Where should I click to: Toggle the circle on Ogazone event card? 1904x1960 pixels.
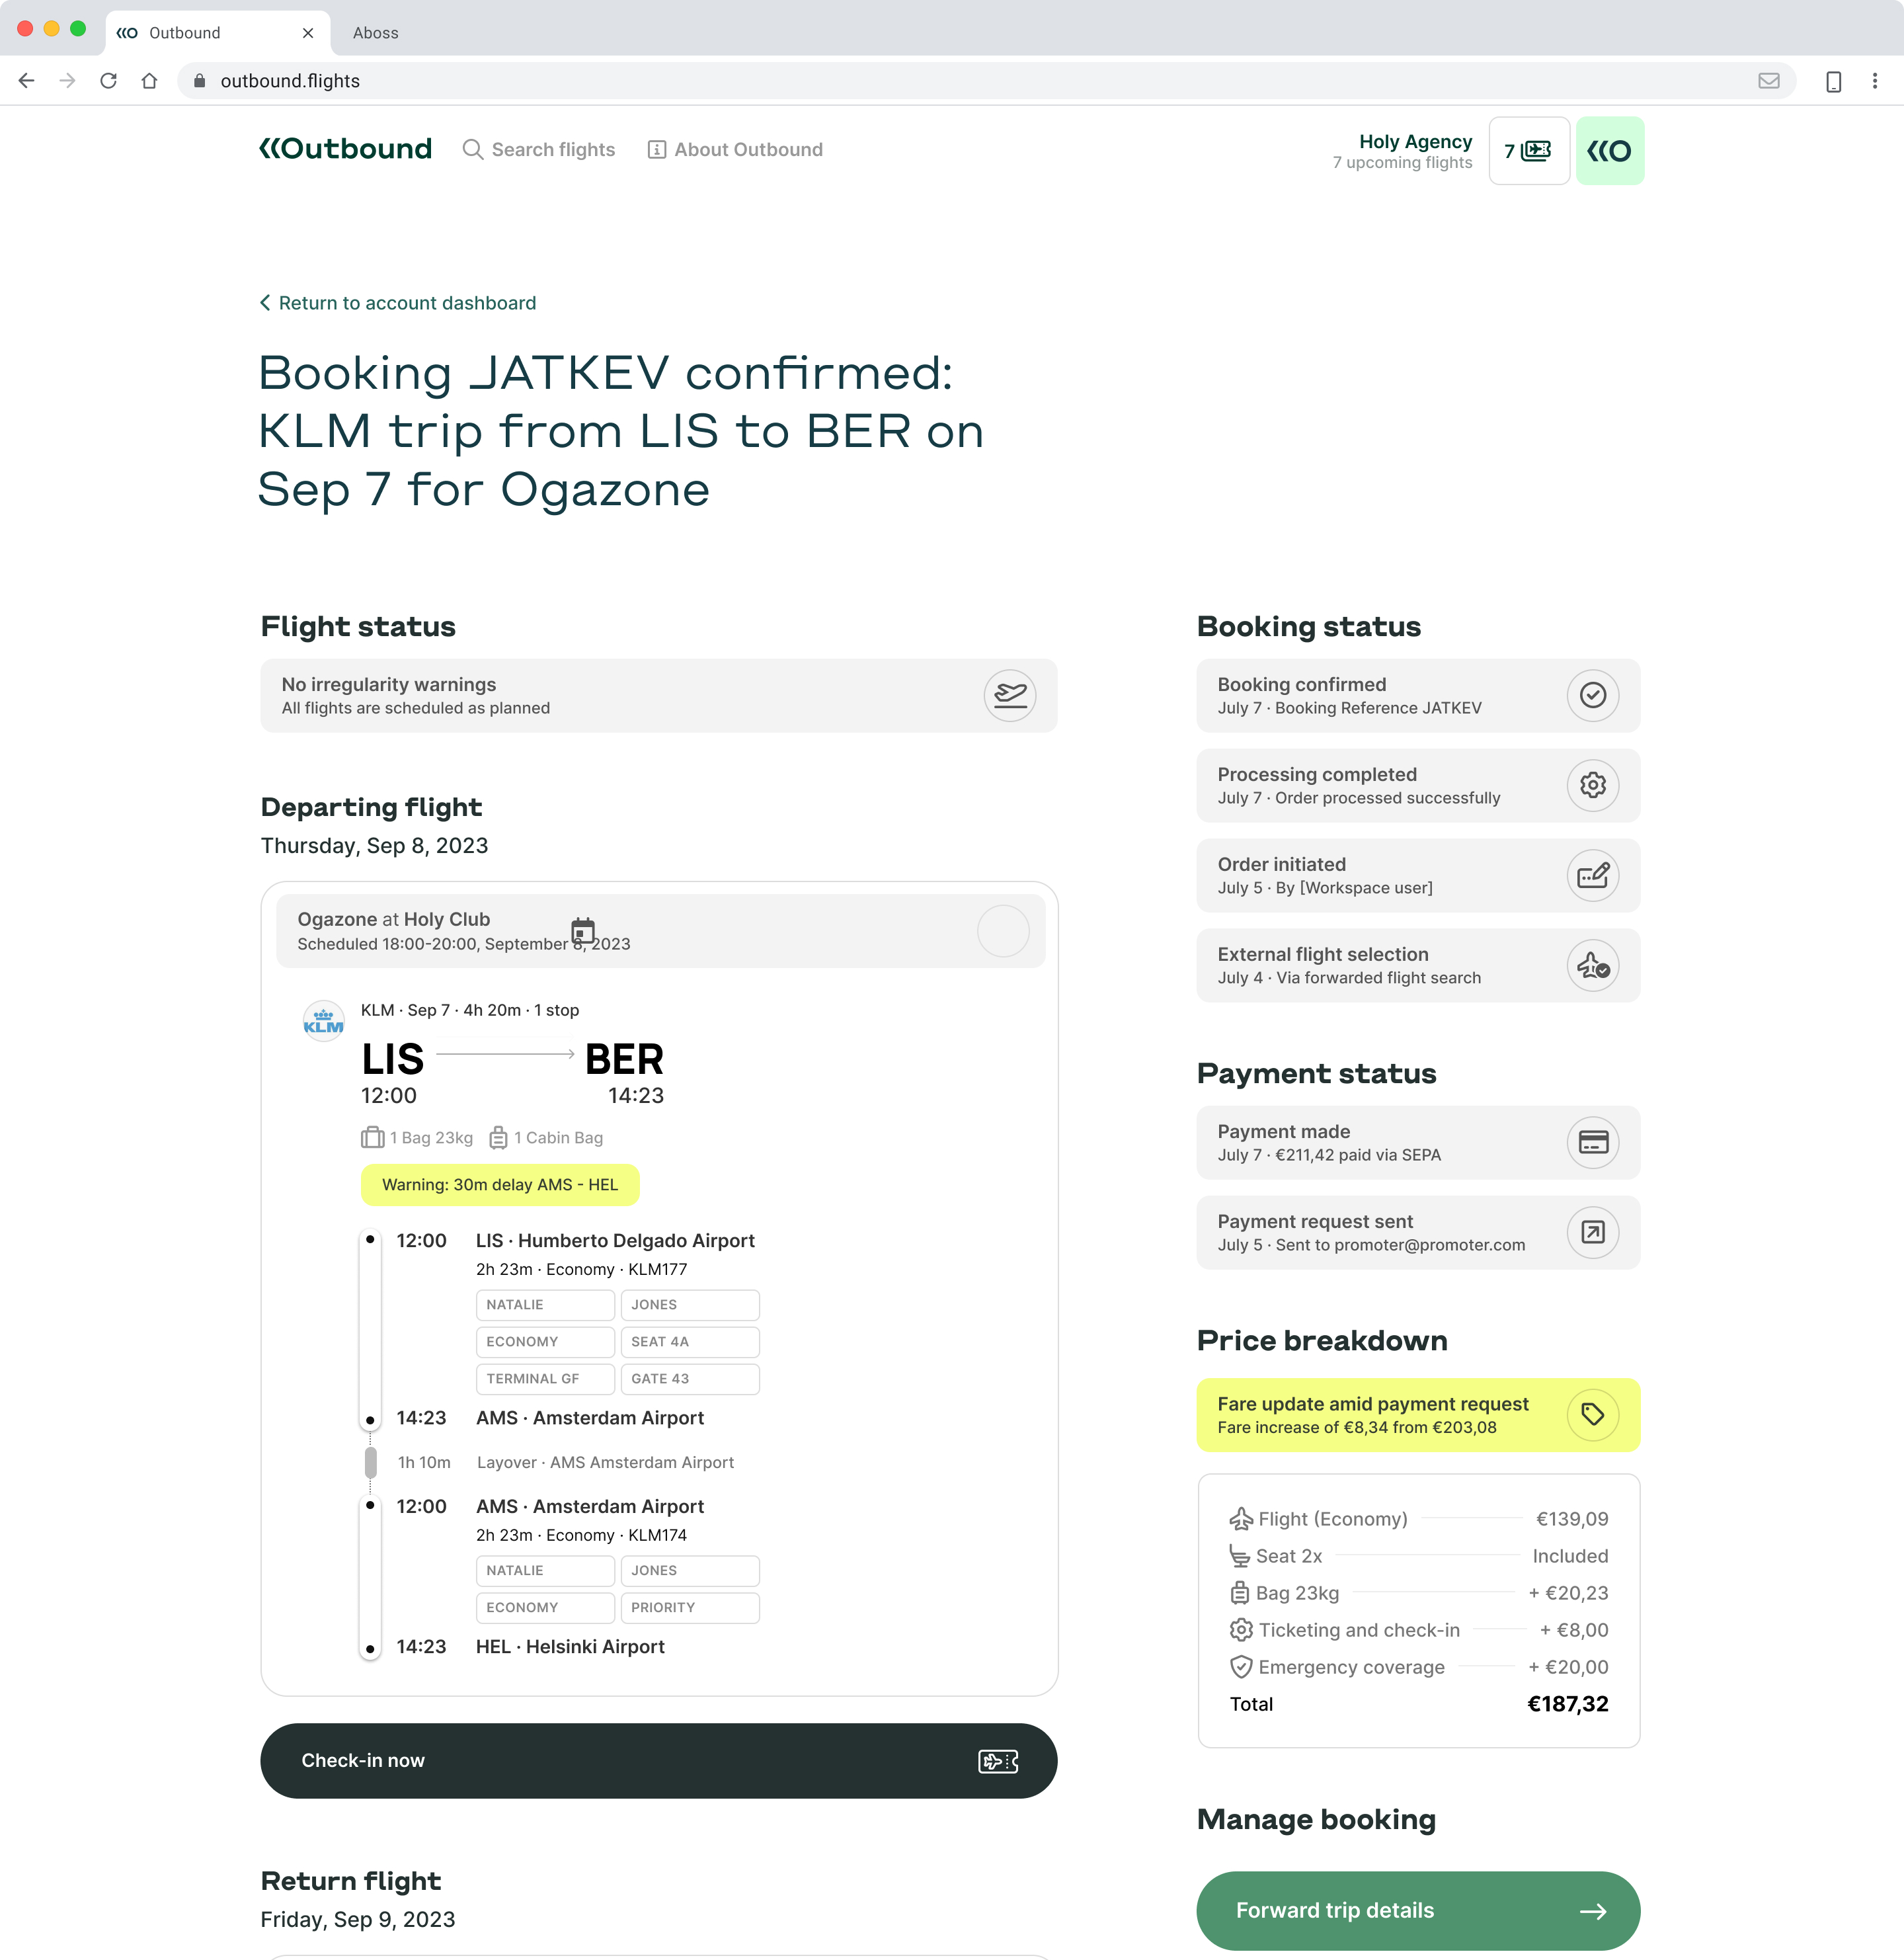click(x=1003, y=931)
